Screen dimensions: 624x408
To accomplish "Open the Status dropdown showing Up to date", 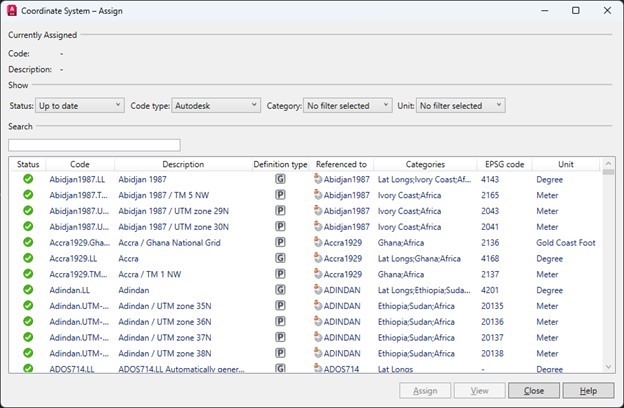I will coord(80,105).
